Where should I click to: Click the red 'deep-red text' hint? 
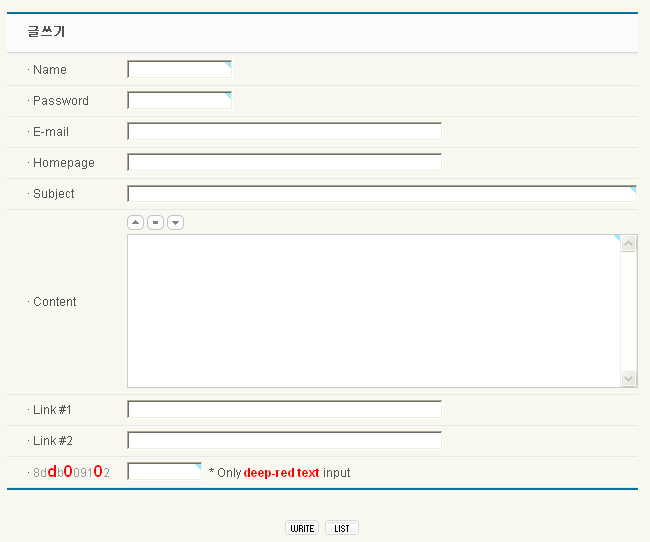point(281,473)
